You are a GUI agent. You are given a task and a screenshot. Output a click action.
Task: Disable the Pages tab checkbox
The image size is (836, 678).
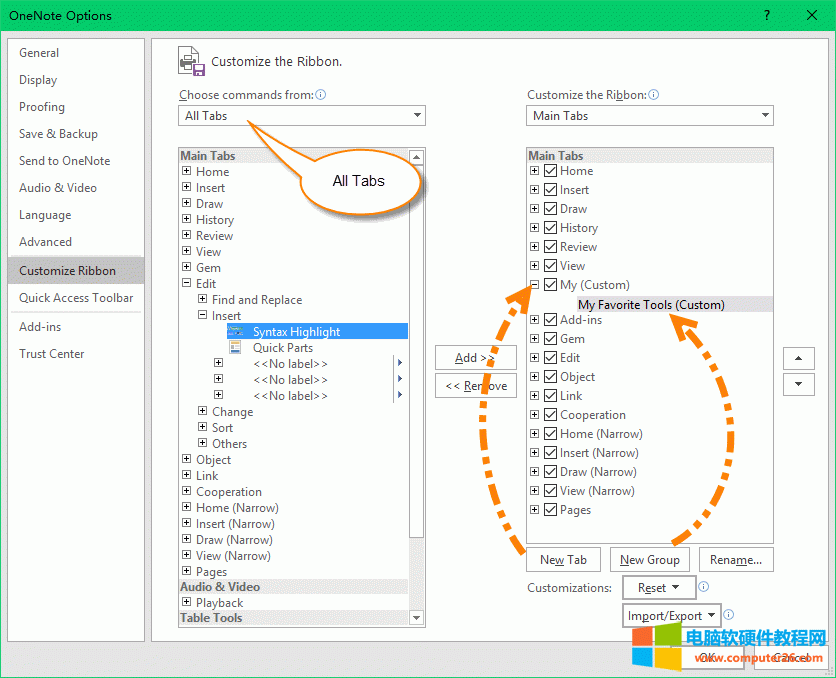pos(550,510)
